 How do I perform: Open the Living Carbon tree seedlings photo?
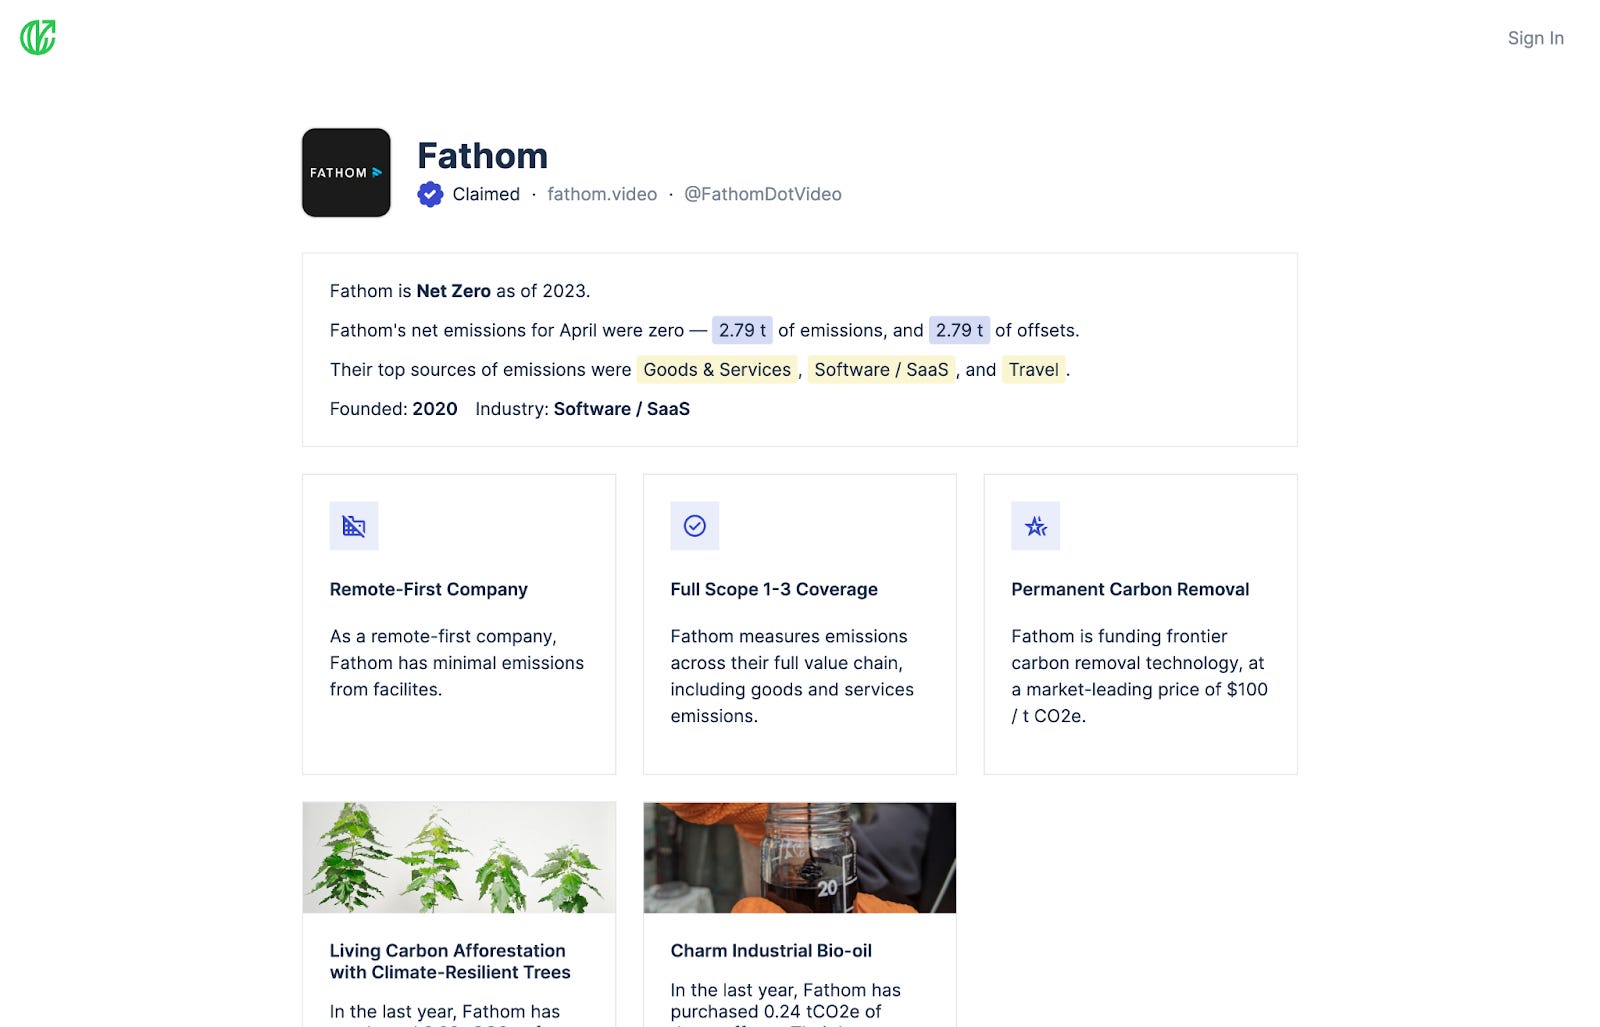coord(459,857)
